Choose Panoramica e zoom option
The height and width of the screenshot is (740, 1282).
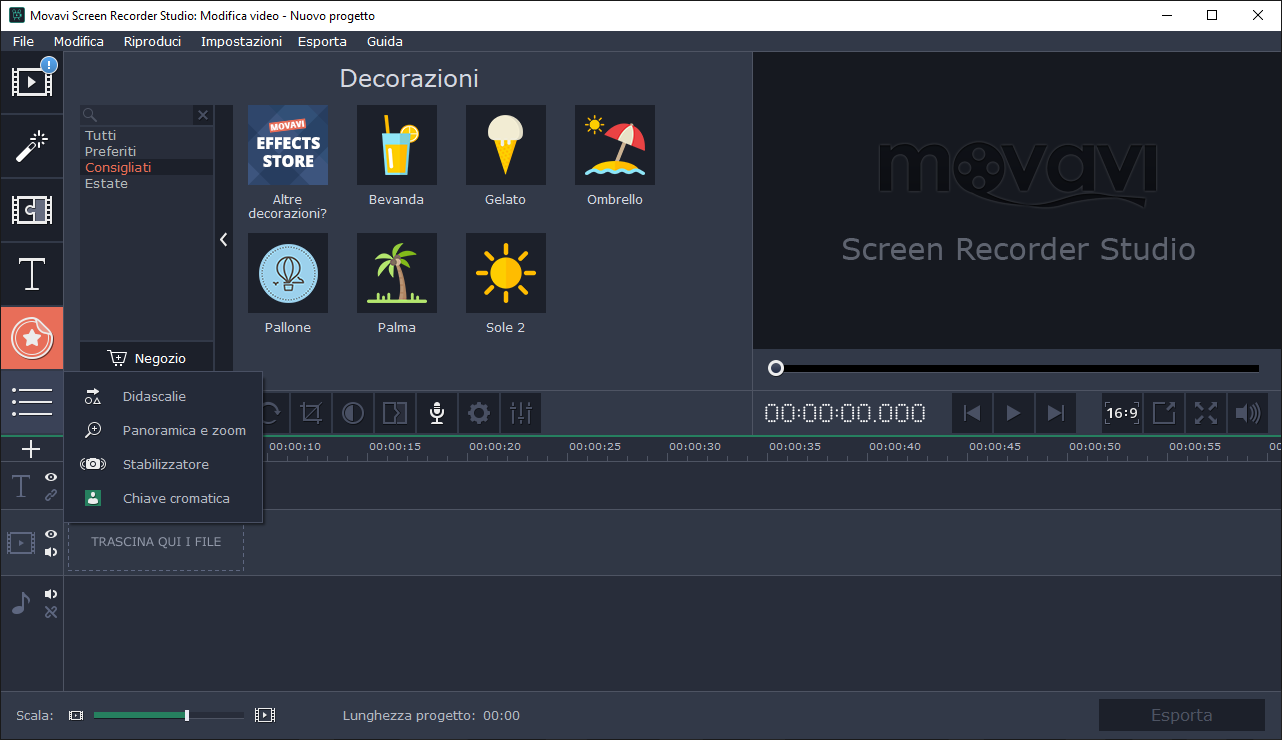(x=163, y=430)
